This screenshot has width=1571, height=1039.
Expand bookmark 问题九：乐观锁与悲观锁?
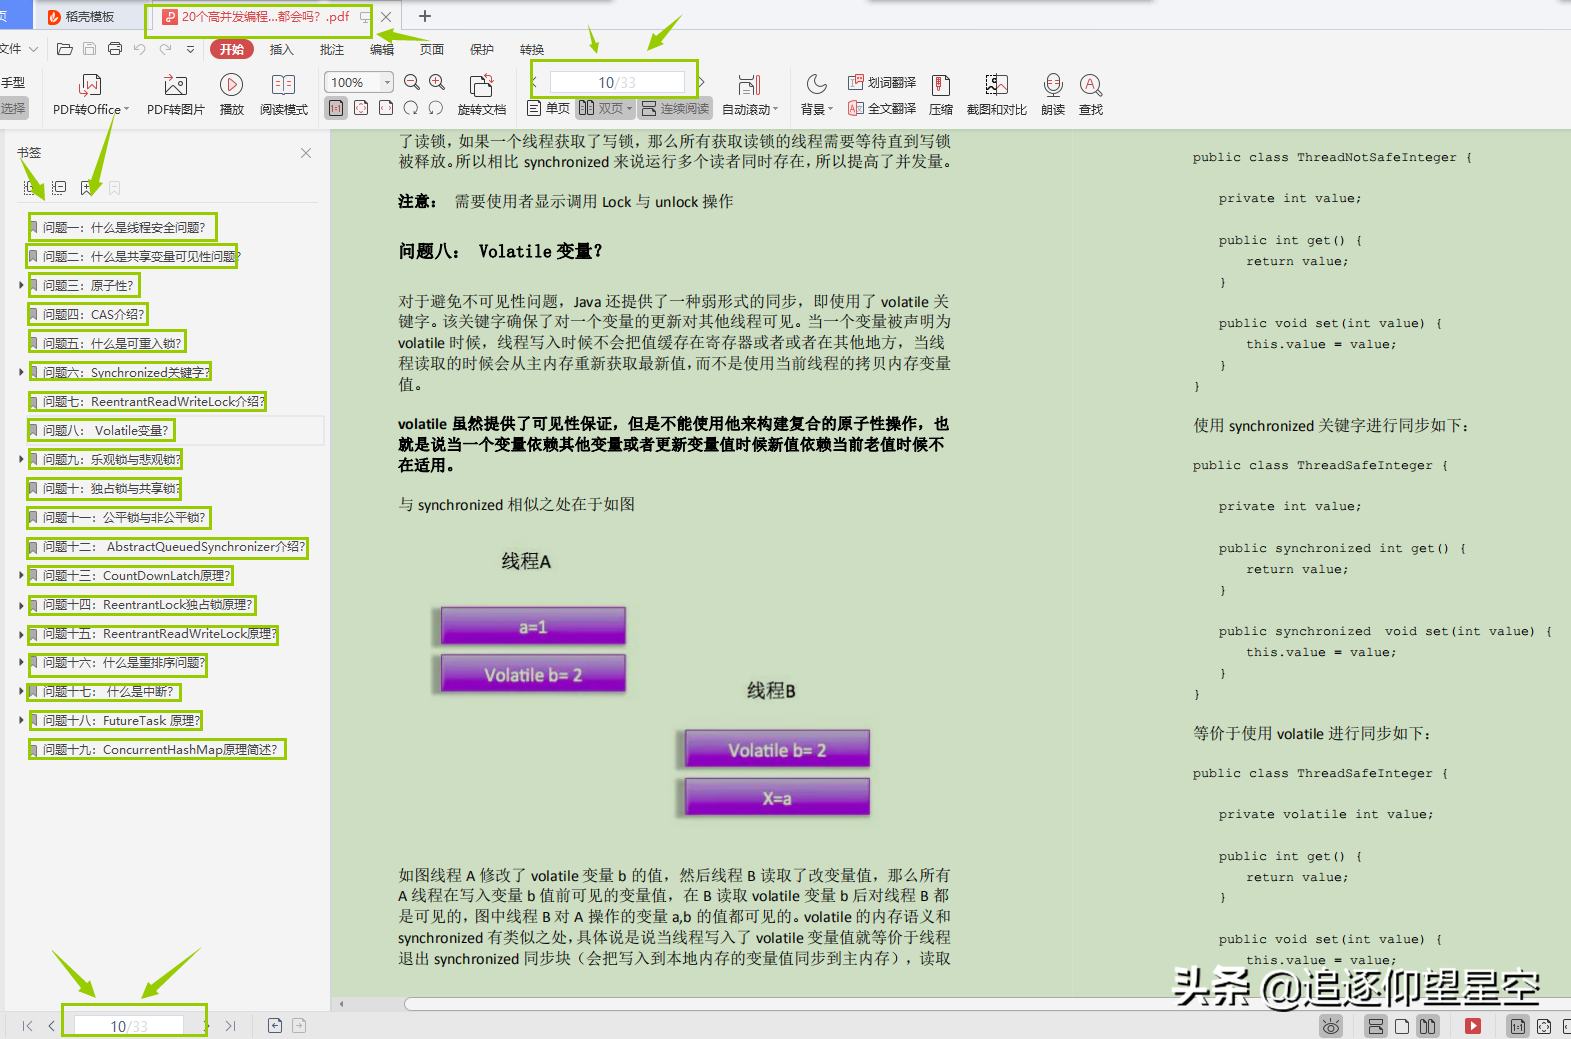pos(21,459)
